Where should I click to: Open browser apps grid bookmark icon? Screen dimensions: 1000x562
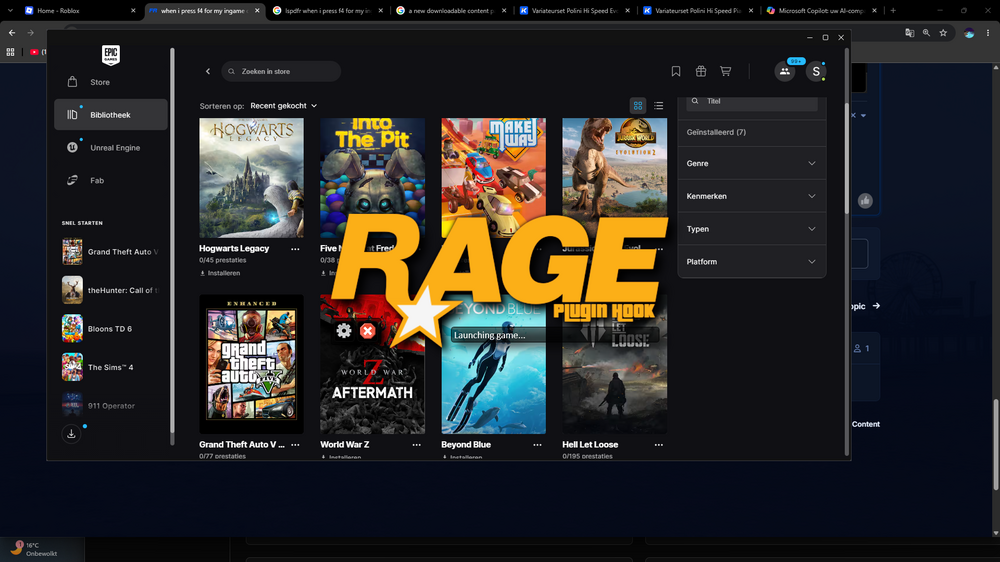pyautogui.click(x=10, y=52)
